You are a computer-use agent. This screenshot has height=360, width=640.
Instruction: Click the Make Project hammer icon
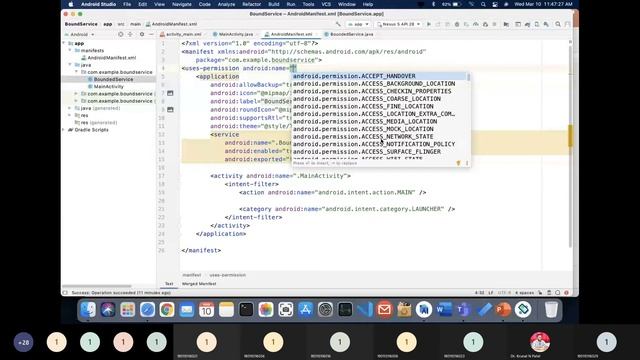[x=338, y=24]
